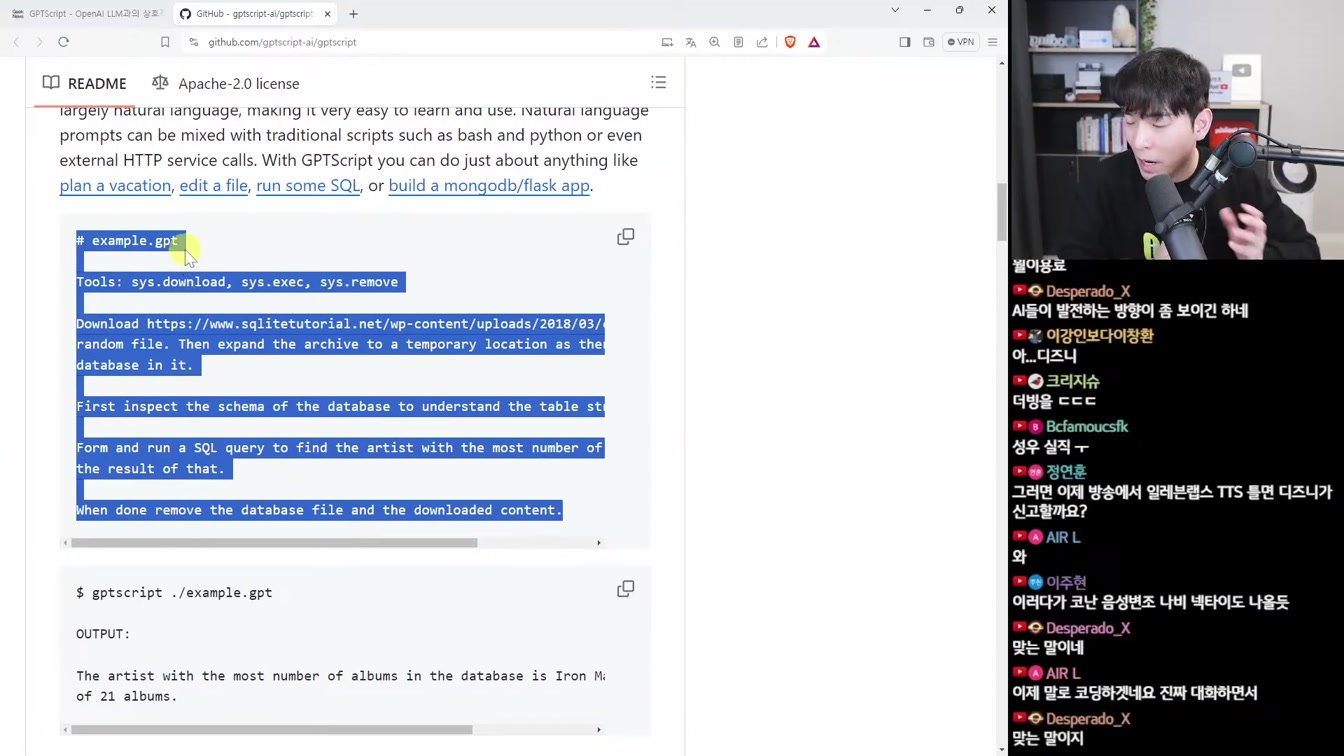Viewport: 1344px width, 756px height.
Task: Go forward using browser forward arrow
Action: click(x=39, y=42)
